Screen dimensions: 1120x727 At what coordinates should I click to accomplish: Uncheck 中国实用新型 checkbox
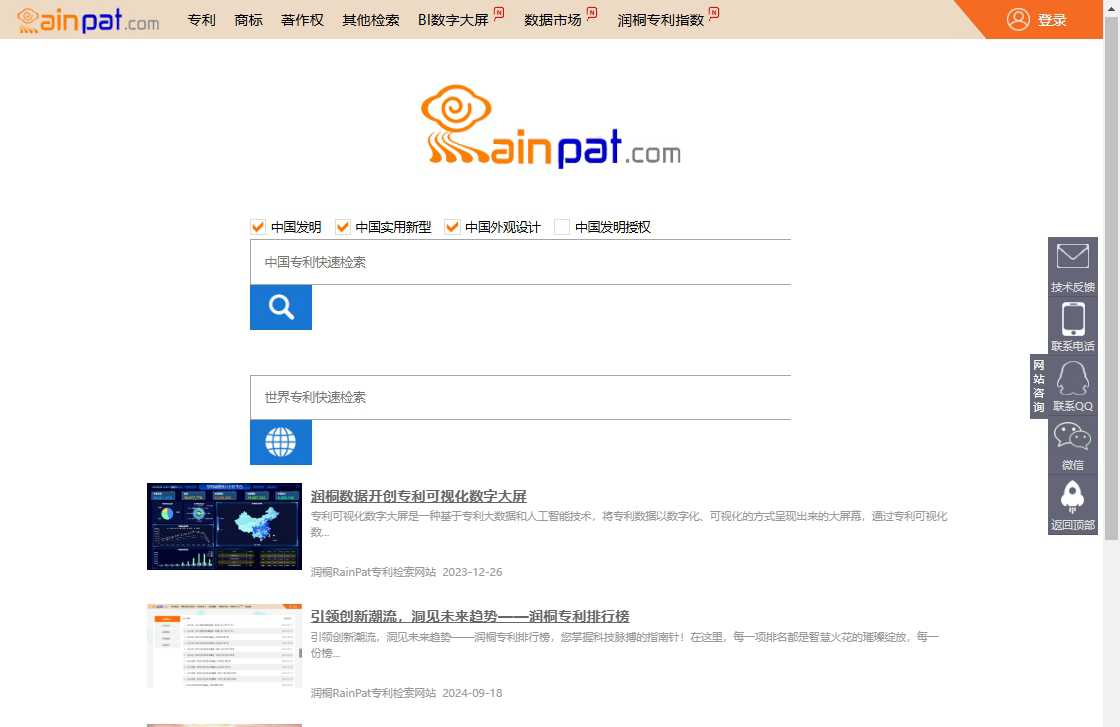pos(342,227)
